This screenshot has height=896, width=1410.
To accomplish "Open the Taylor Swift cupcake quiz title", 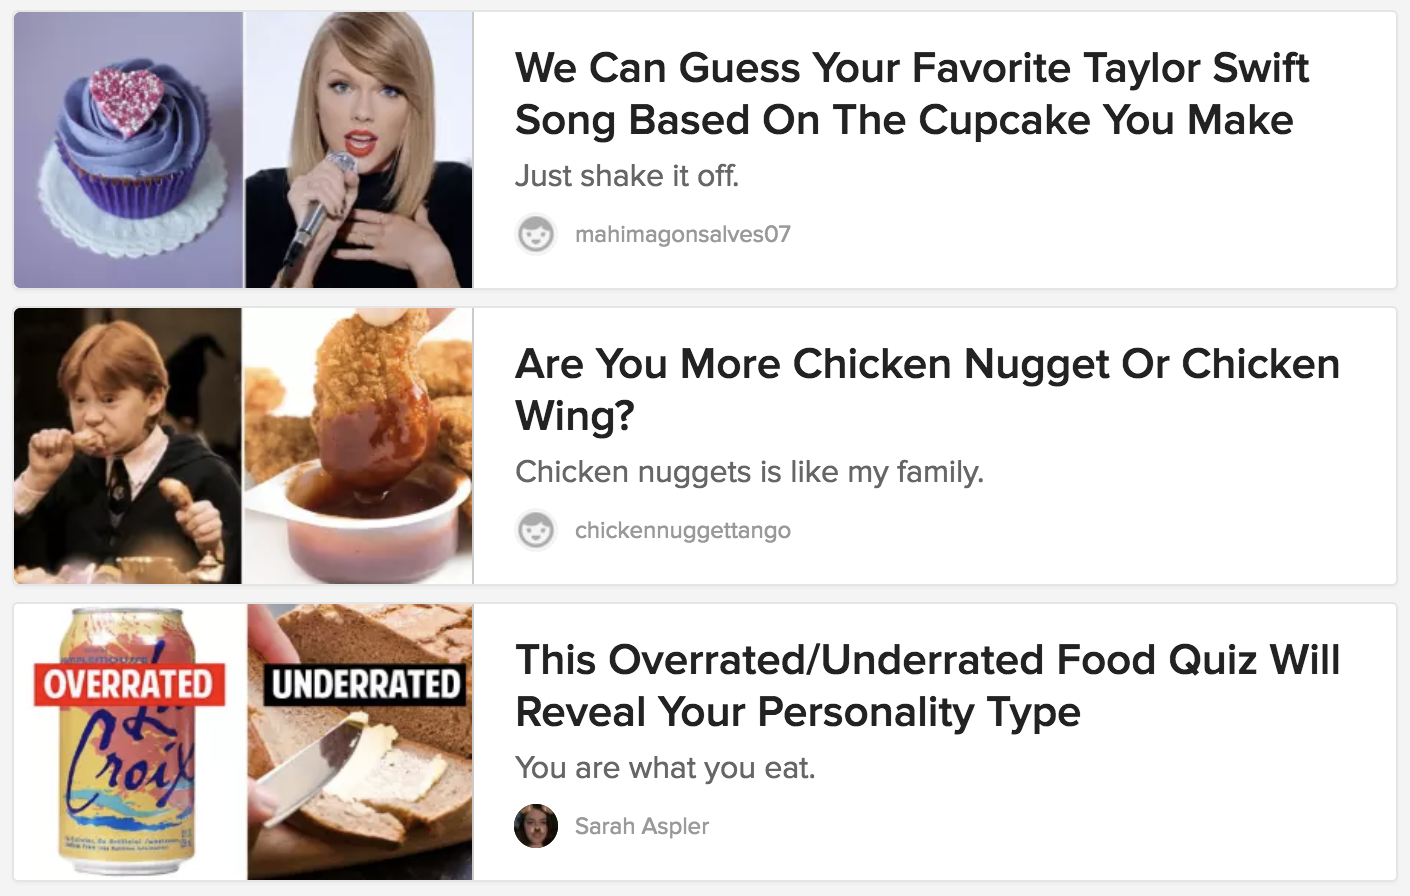I will (x=911, y=94).
